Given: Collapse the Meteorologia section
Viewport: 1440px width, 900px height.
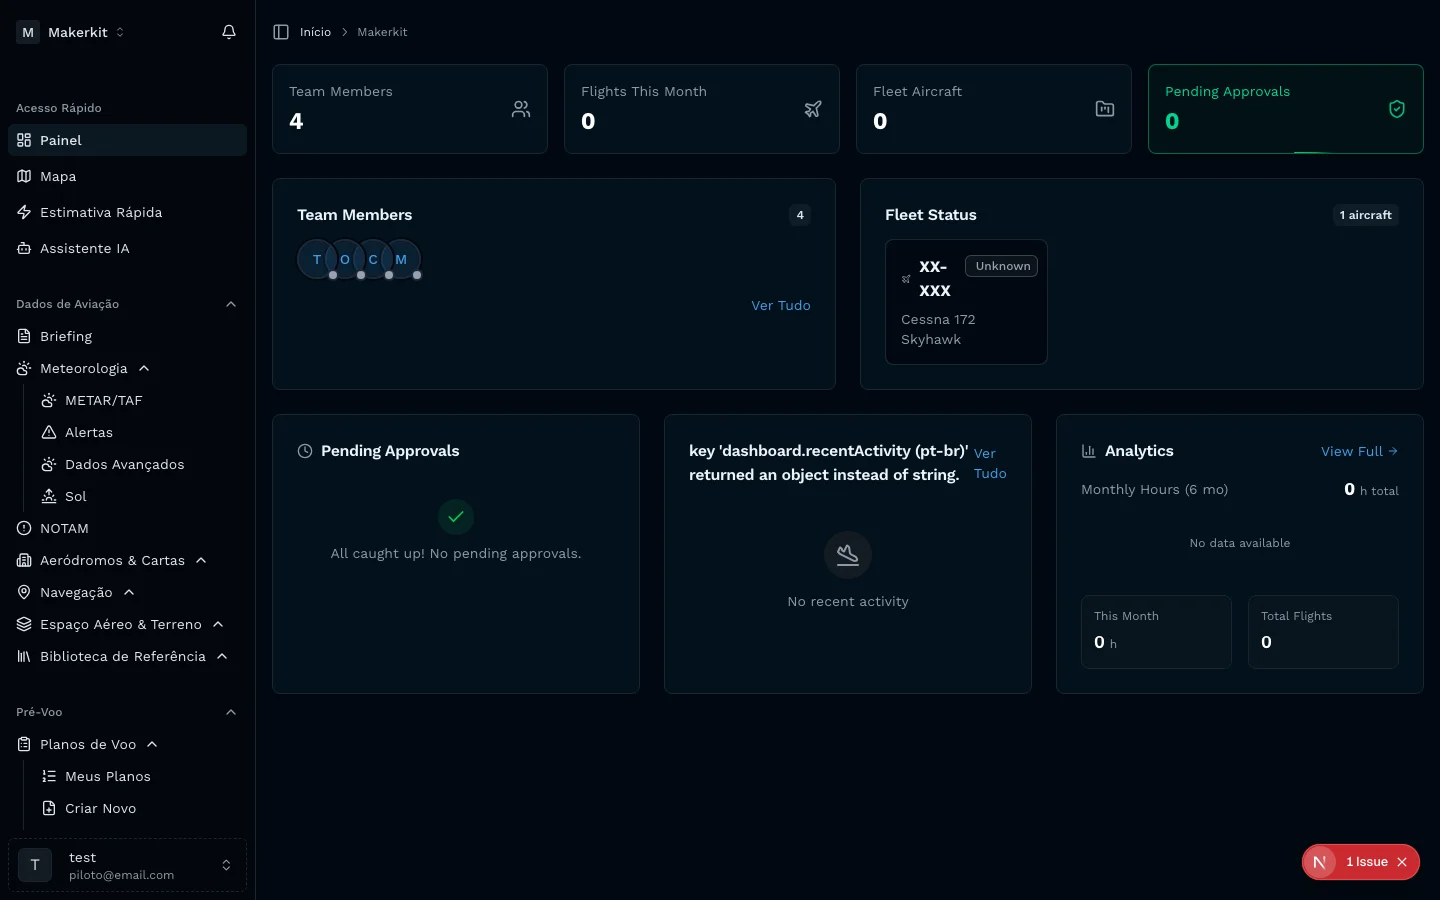Looking at the screenshot, I should 143,368.
